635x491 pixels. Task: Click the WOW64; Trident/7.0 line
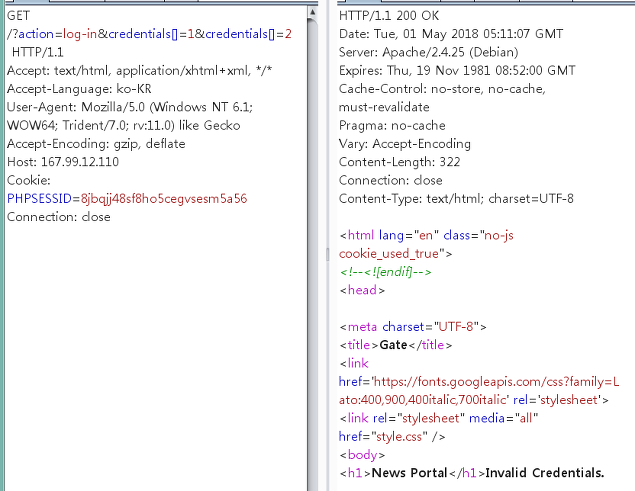click(124, 126)
